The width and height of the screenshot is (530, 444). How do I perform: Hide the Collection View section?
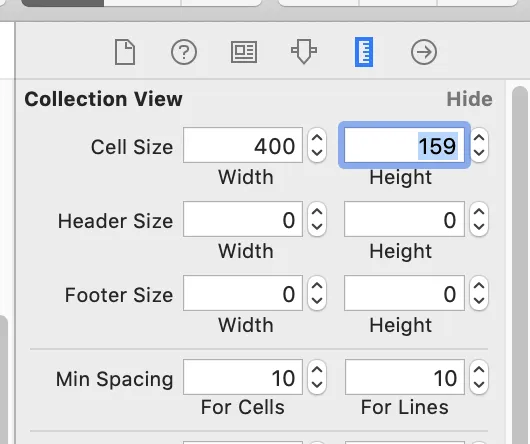(x=469, y=99)
